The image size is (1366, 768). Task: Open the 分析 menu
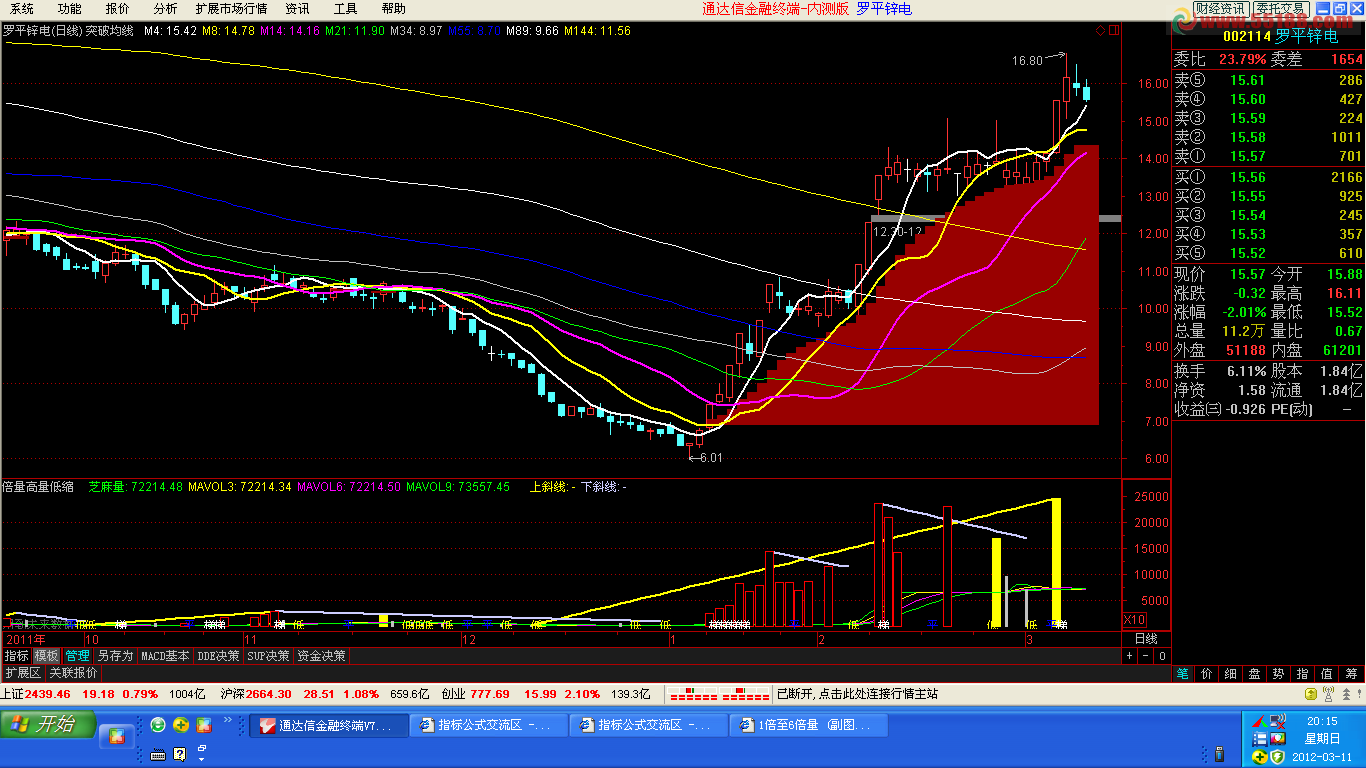pyautogui.click(x=166, y=9)
